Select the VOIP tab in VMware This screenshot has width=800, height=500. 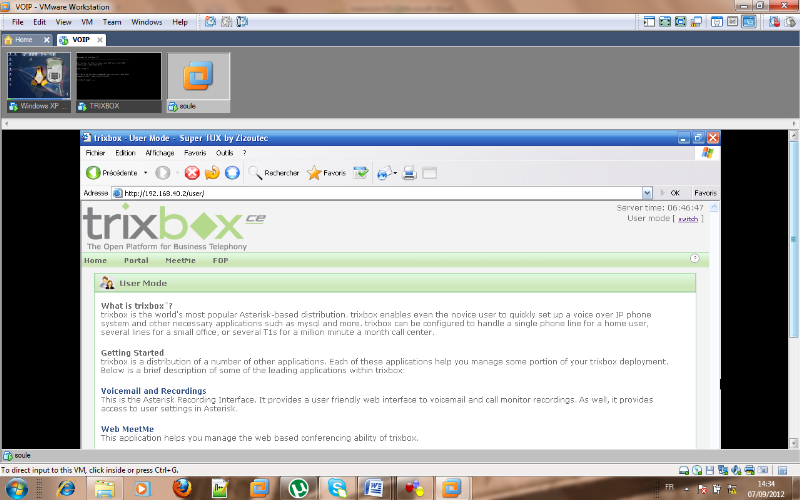pos(80,39)
